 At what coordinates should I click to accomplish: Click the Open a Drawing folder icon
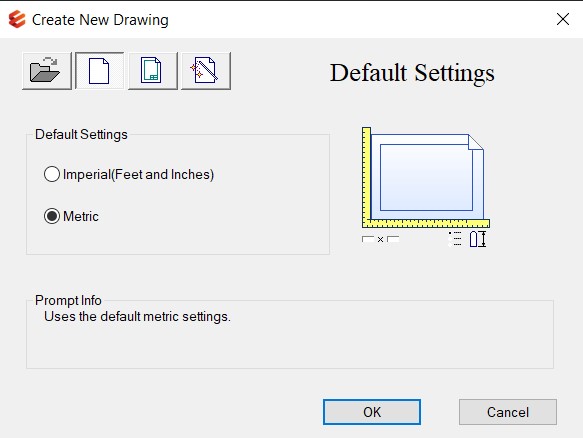pyautogui.click(x=47, y=71)
